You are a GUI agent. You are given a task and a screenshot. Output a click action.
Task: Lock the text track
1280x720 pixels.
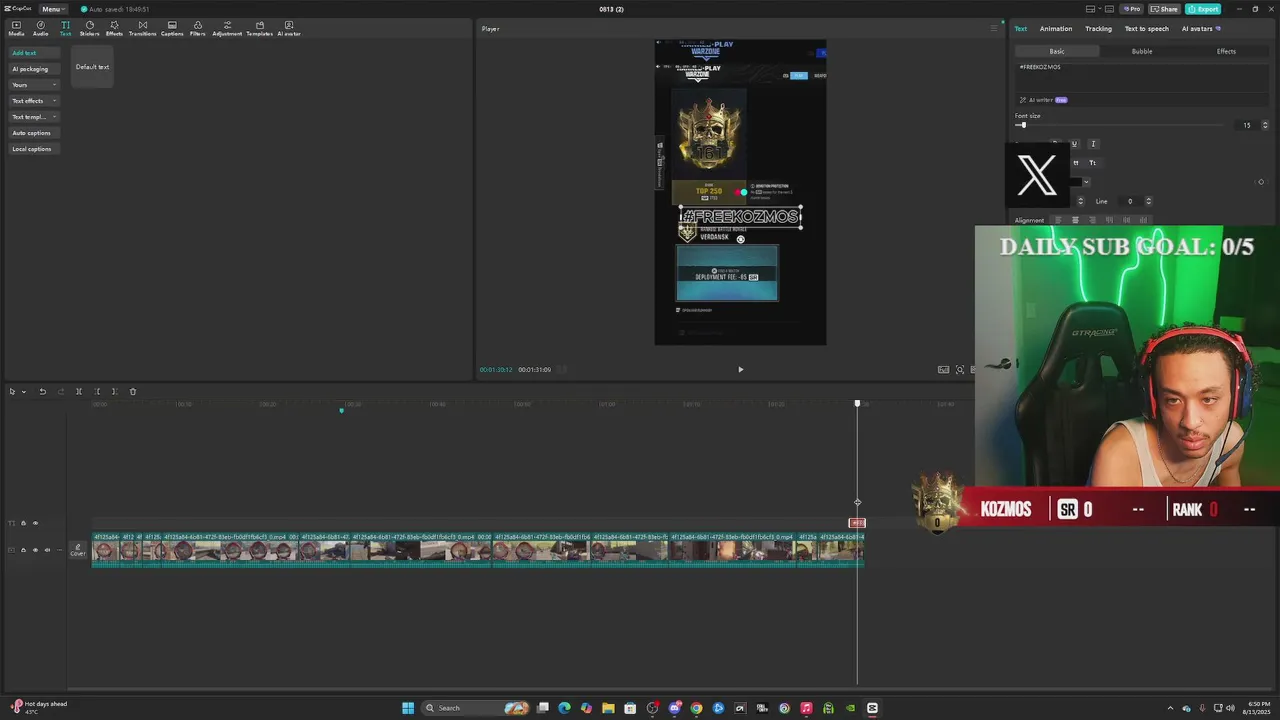[23, 523]
